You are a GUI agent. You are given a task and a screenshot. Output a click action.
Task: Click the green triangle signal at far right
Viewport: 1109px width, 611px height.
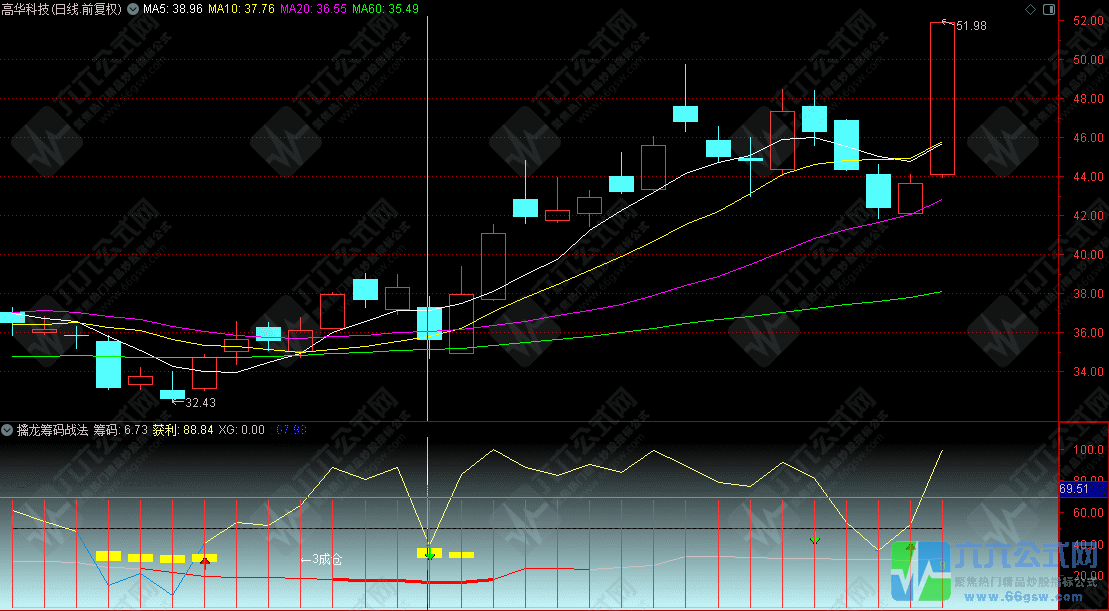pos(910,547)
